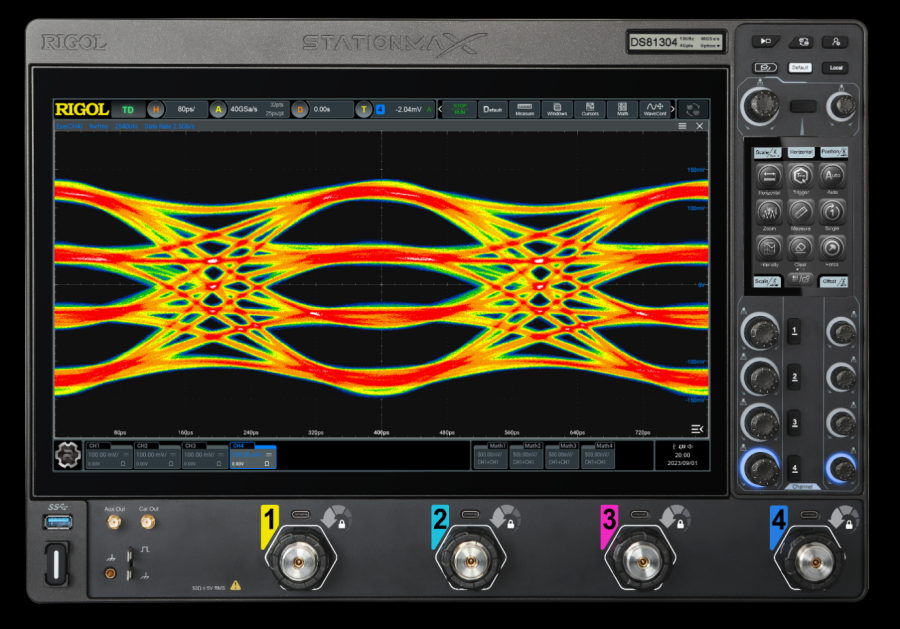Toggle hardware channel 1 key
Image resolution: width=900 pixels, height=629 pixels.
[794, 331]
